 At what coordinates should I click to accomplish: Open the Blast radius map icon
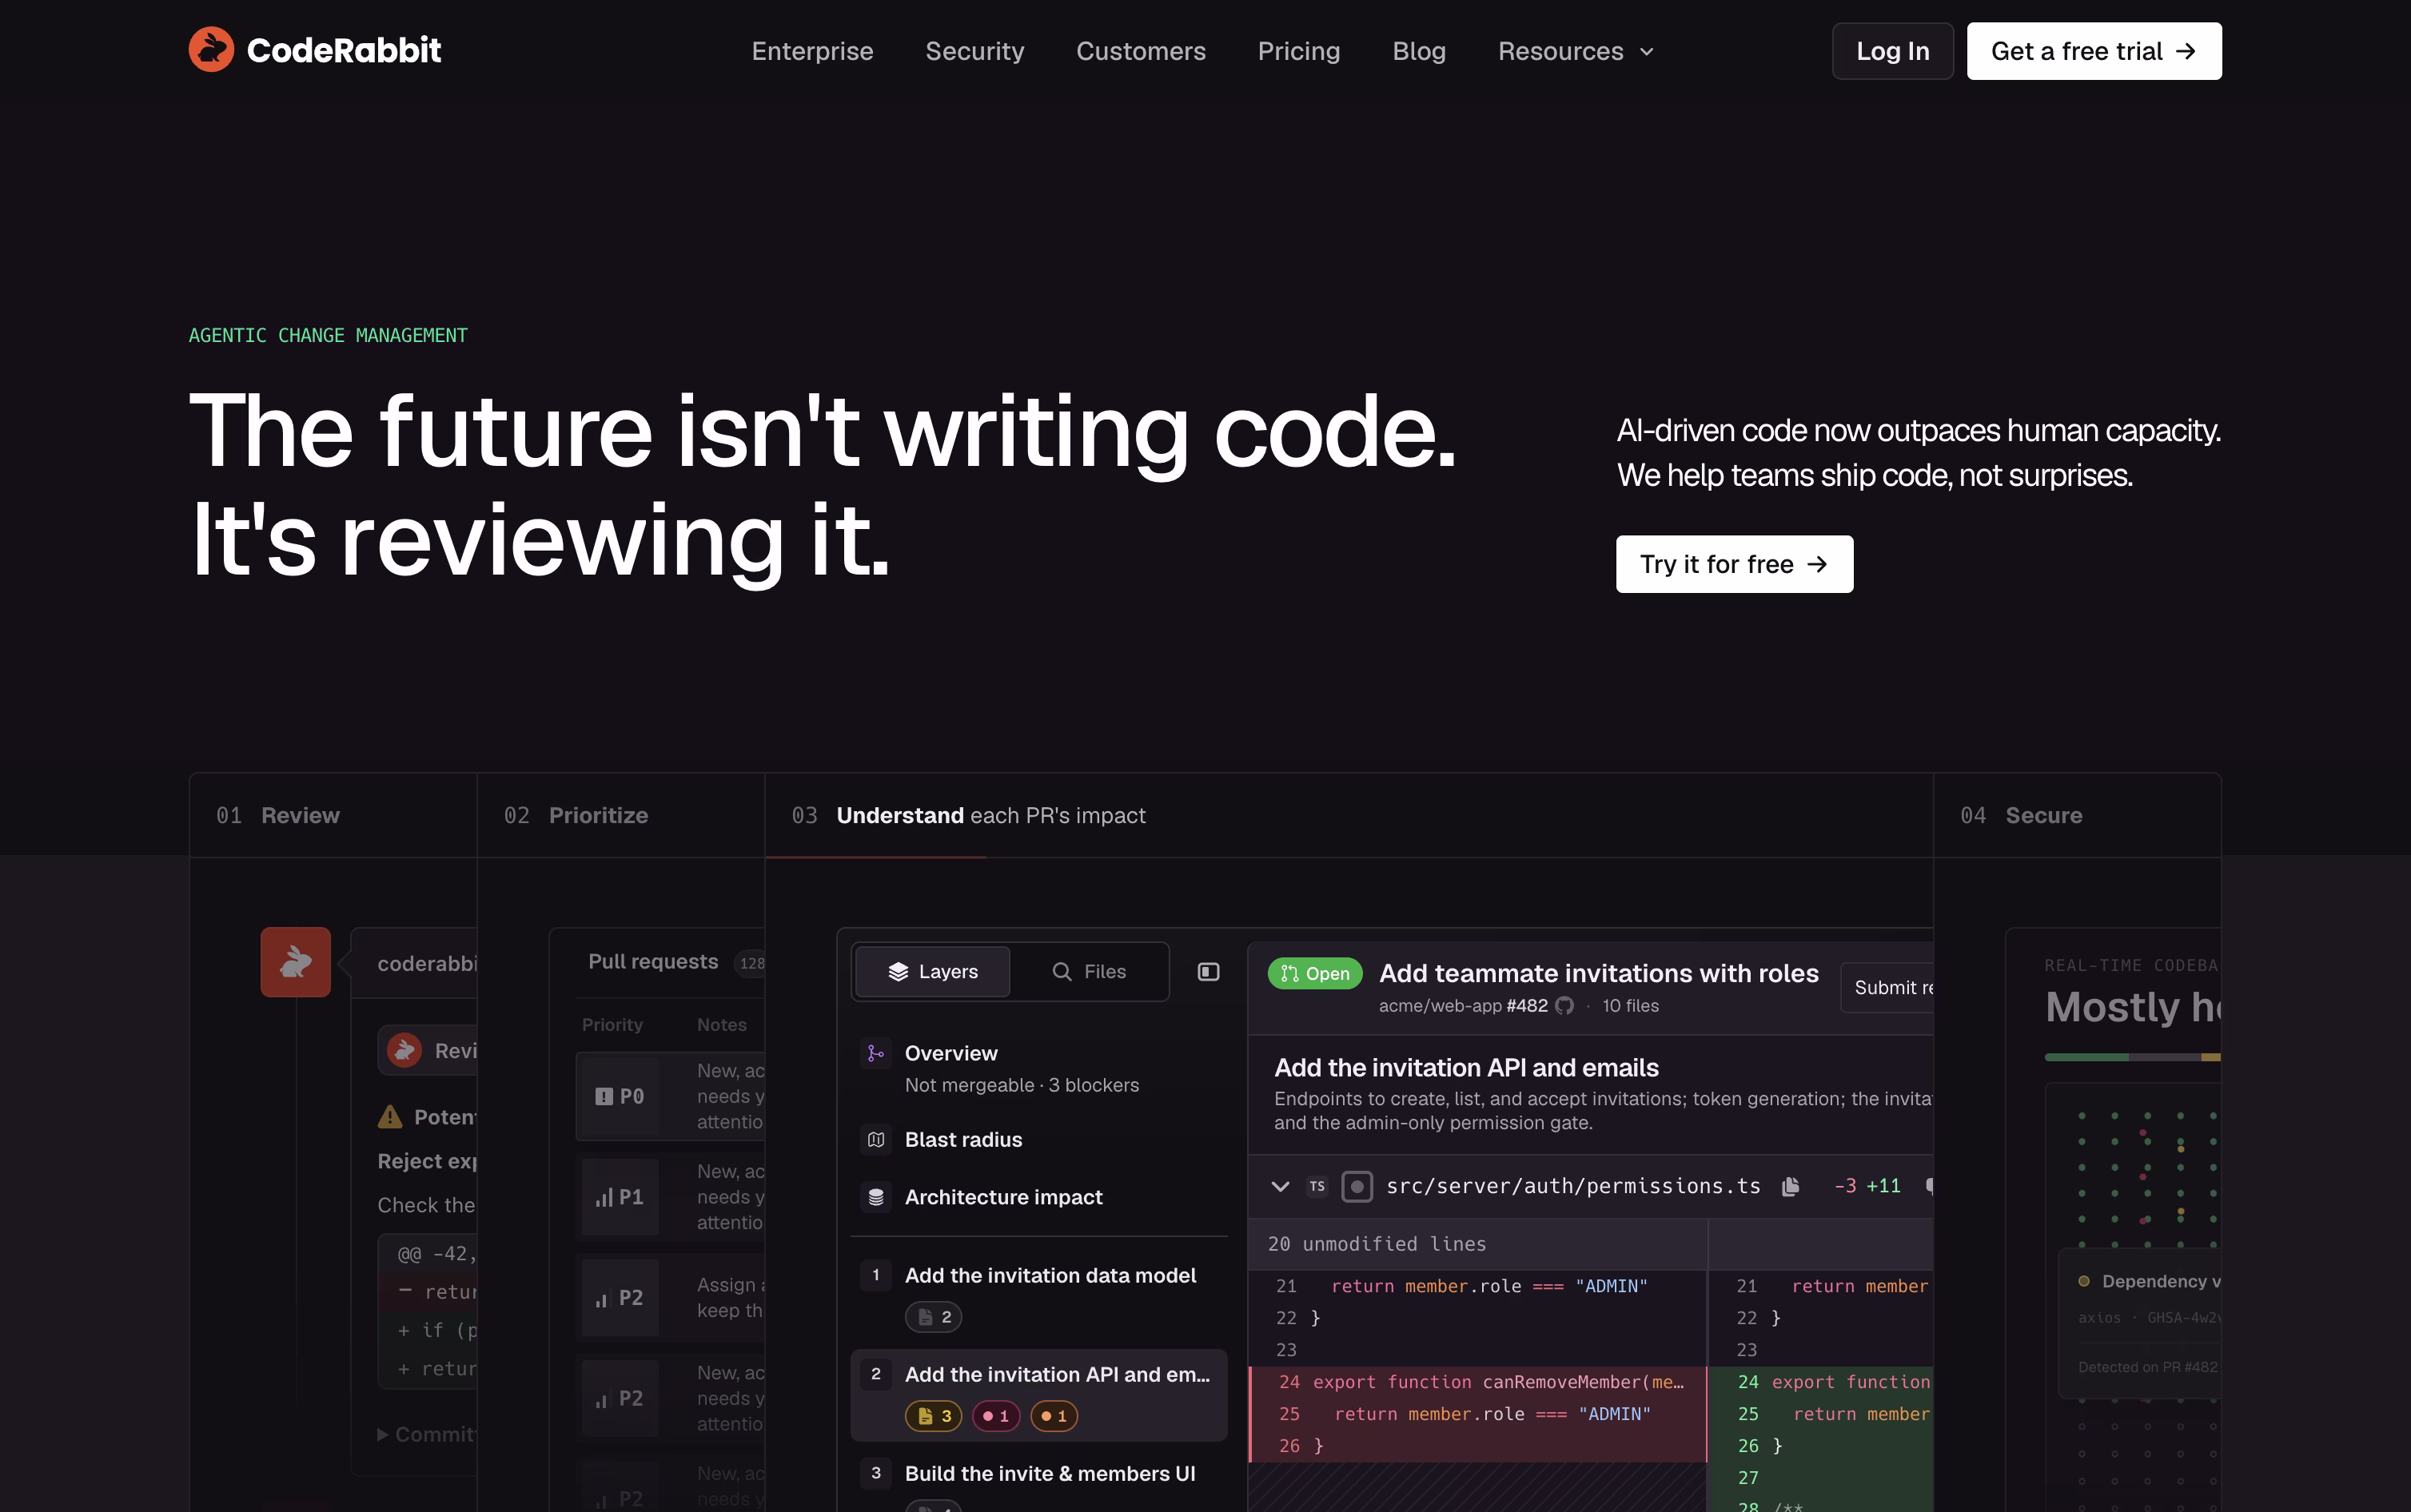pos(875,1139)
